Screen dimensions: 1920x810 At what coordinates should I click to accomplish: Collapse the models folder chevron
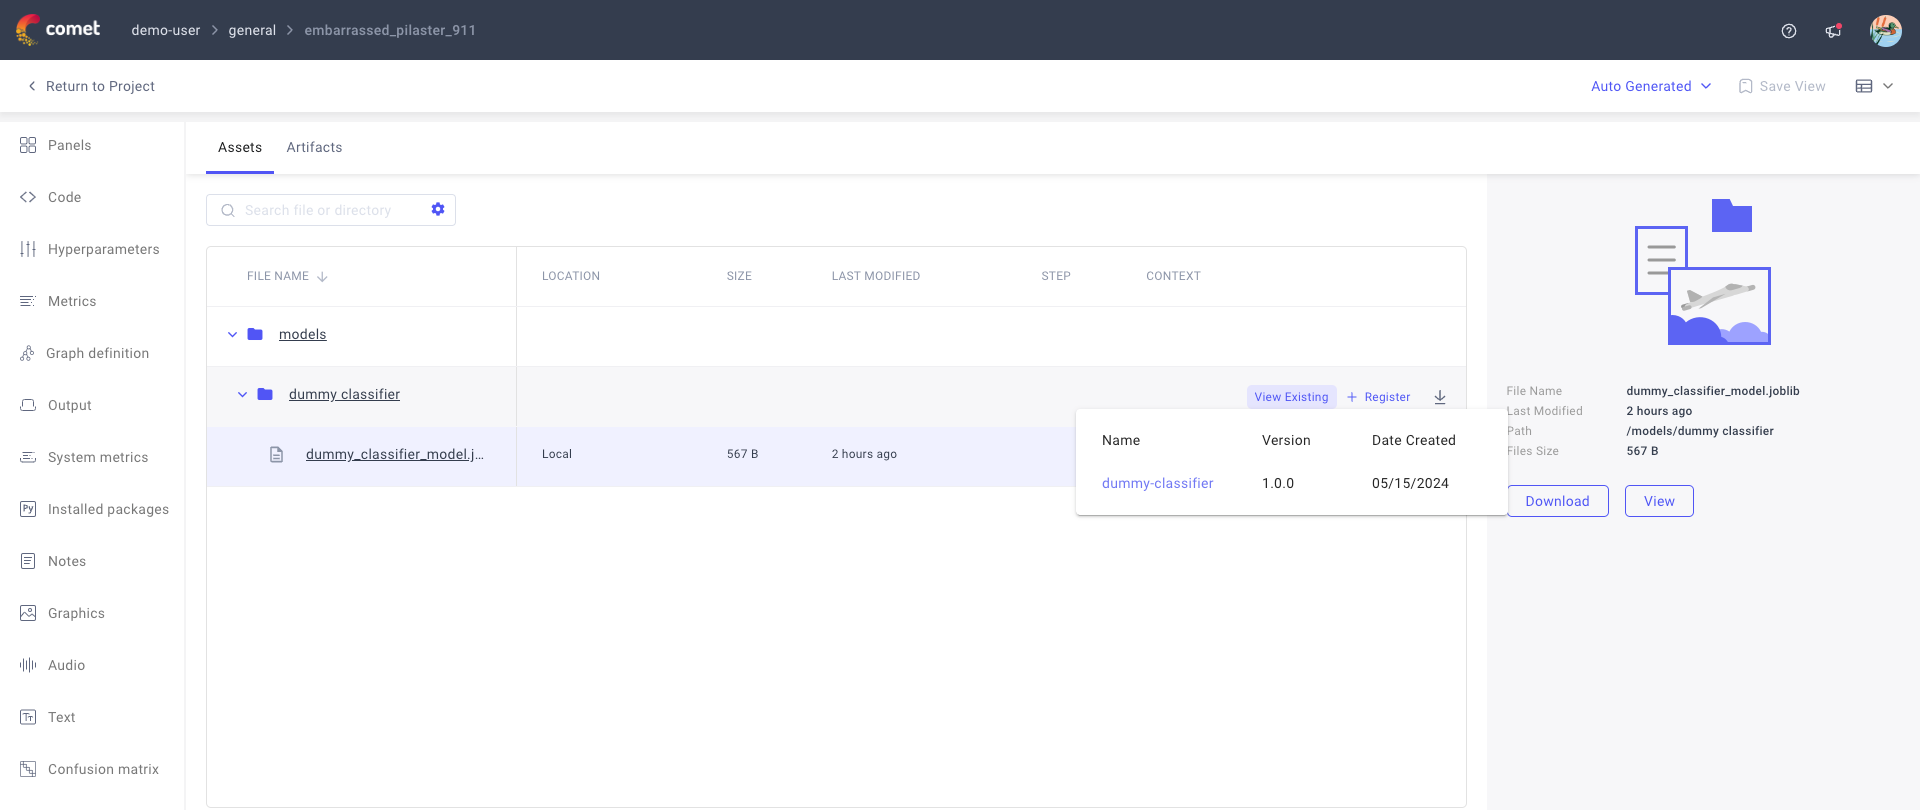pos(232,335)
